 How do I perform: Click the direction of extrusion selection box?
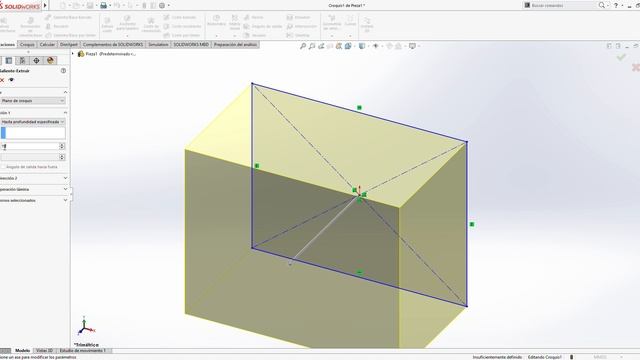pyautogui.click(x=33, y=133)
